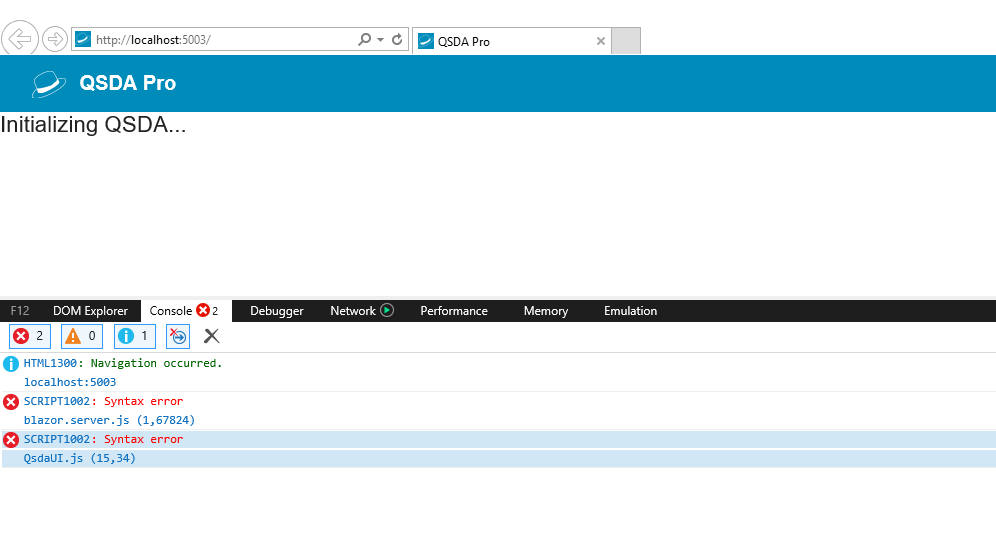This screenshot has width=996, height=553.
Task: Toggle the warnings filter showing 0
Action: click(x=82, y=336)
